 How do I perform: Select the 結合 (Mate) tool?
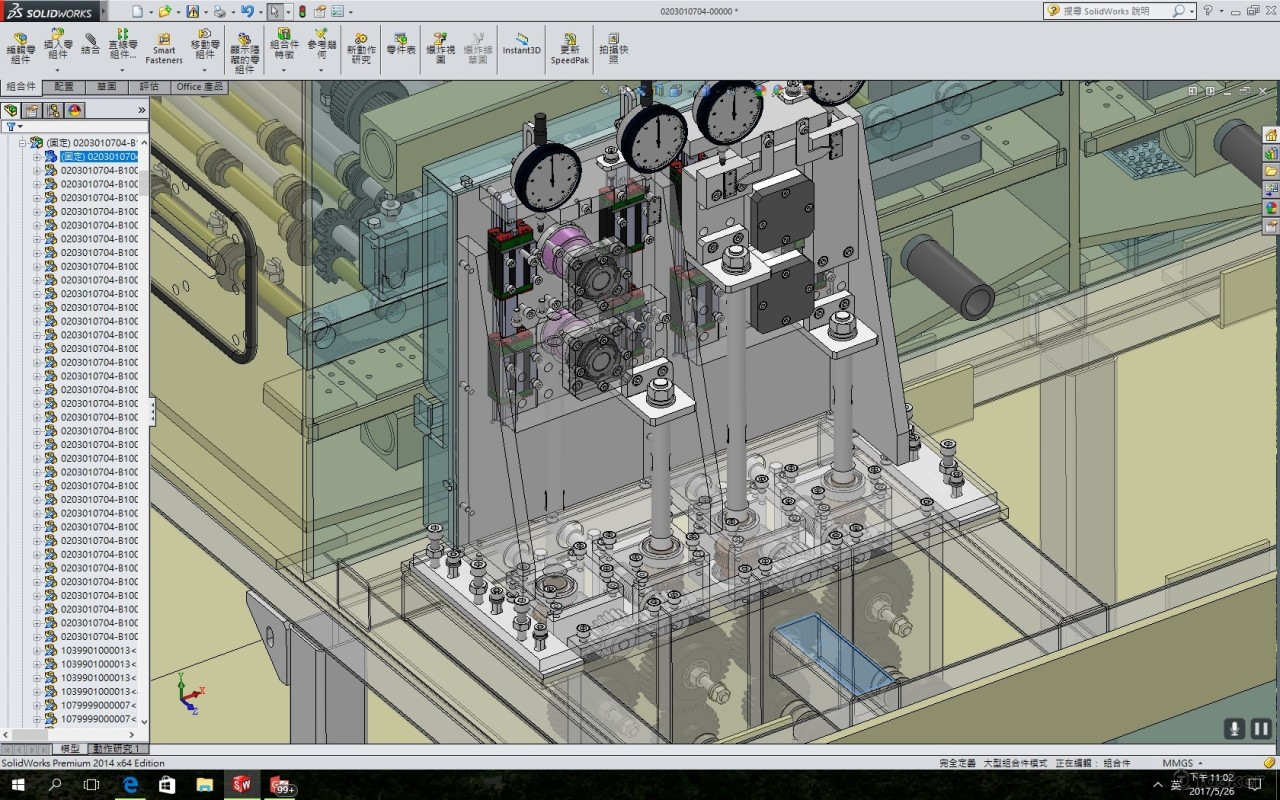90,44
